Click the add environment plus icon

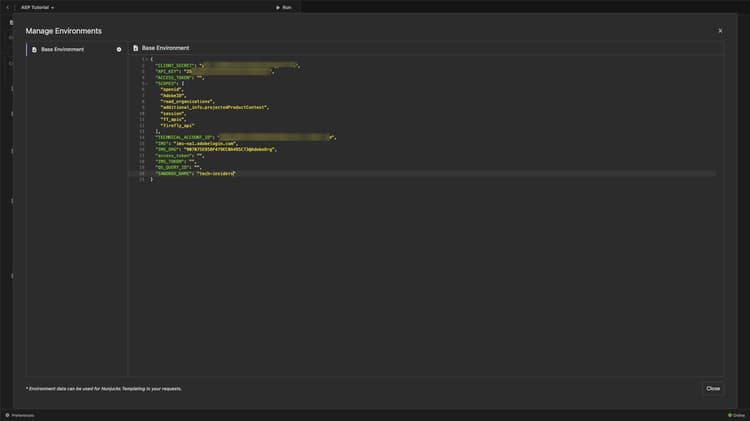(x=119, y=49)
